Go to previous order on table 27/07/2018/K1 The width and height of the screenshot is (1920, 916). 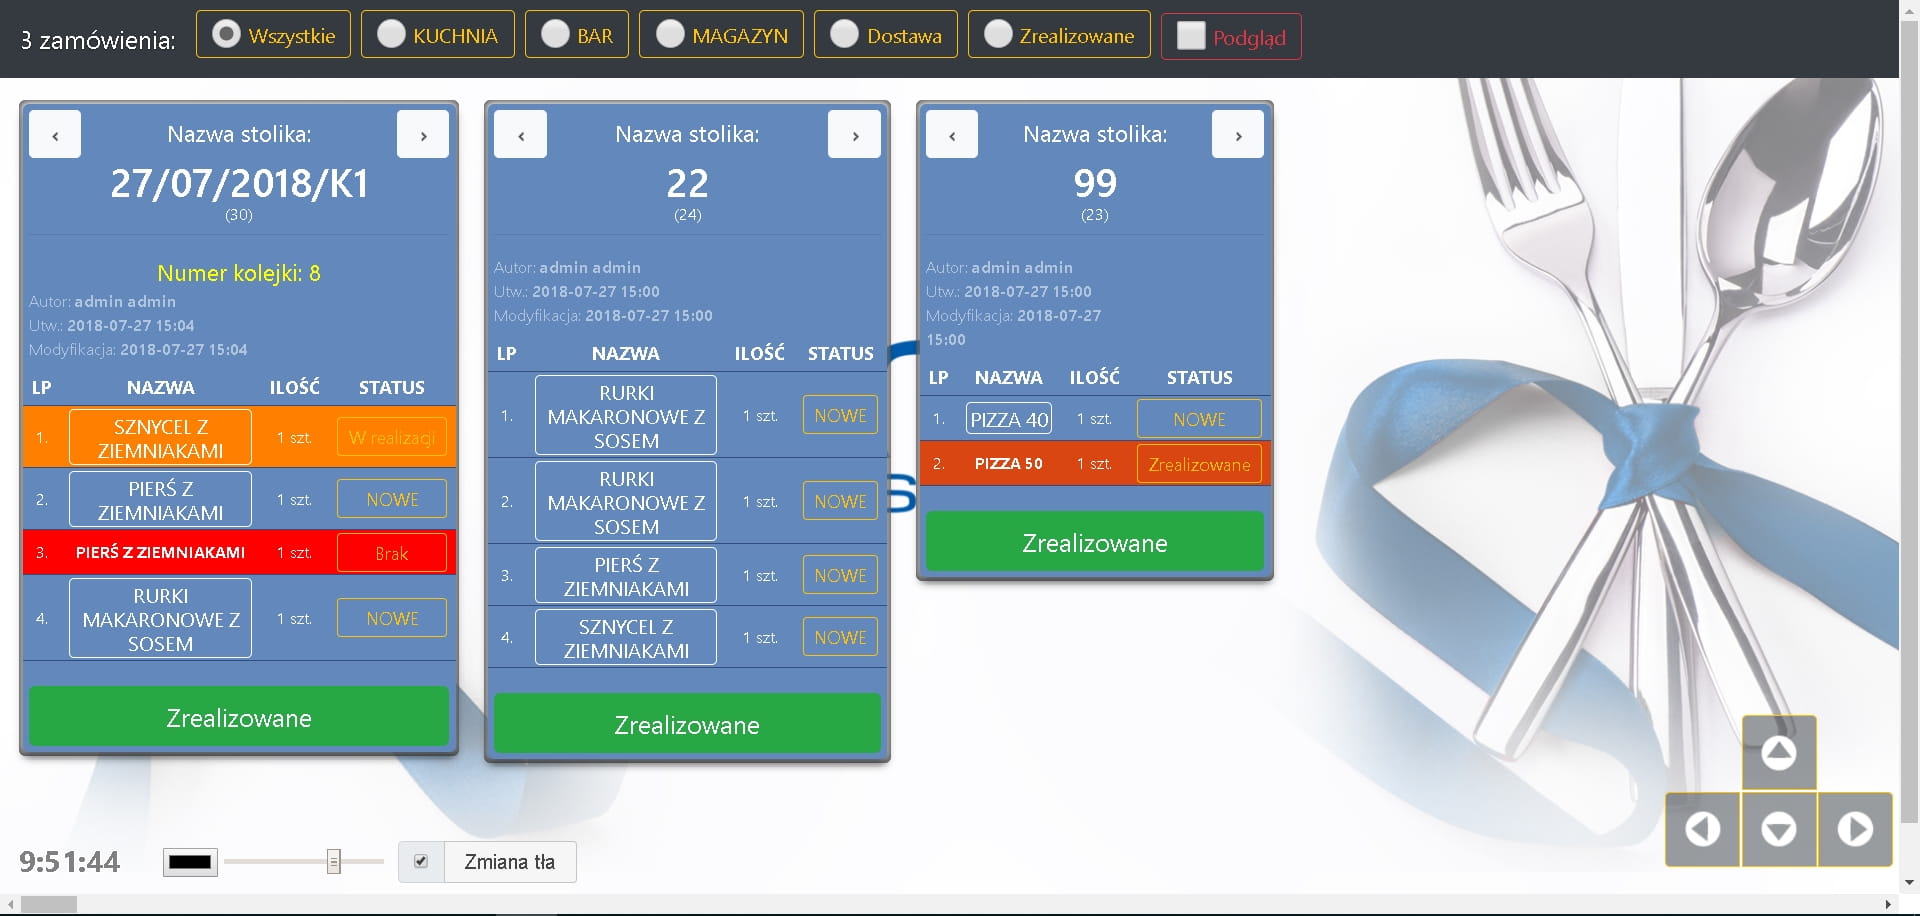55,135
